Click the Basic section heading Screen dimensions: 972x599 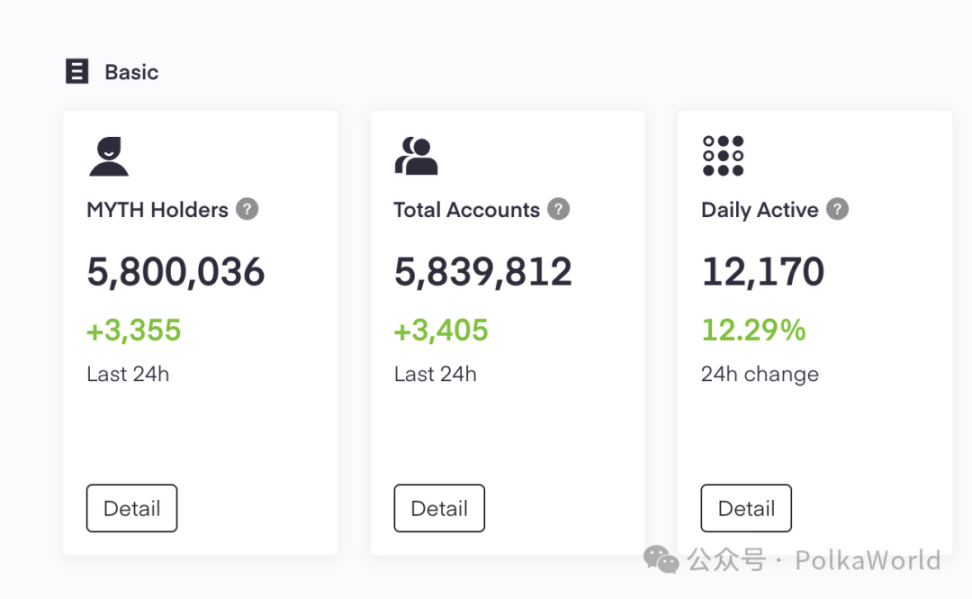131,72
